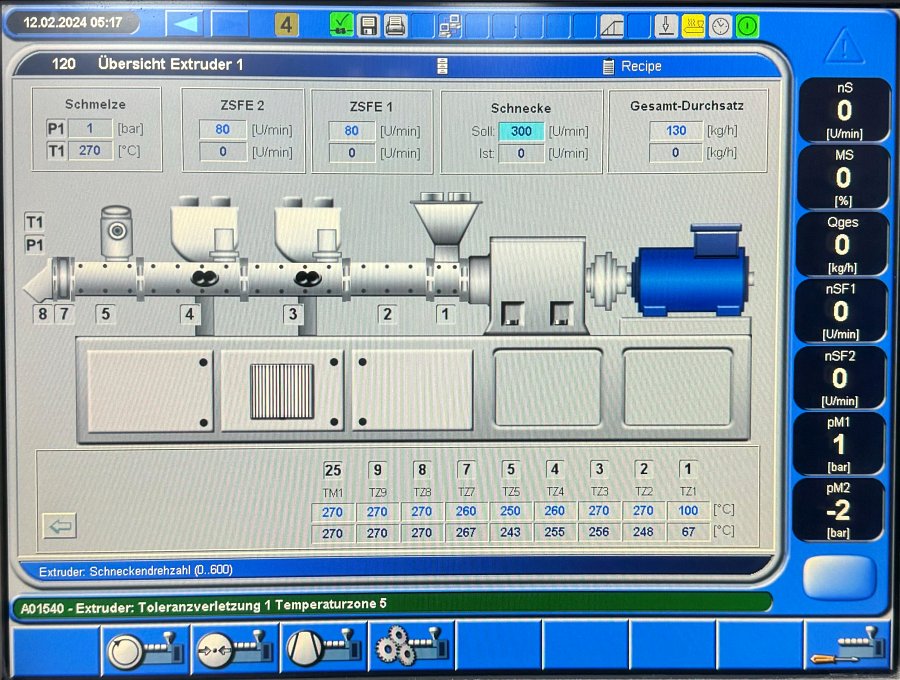Click the left arrow button in temperature panel
The width and height of the screenshot is (900, 680).
(x=60, y=525)
